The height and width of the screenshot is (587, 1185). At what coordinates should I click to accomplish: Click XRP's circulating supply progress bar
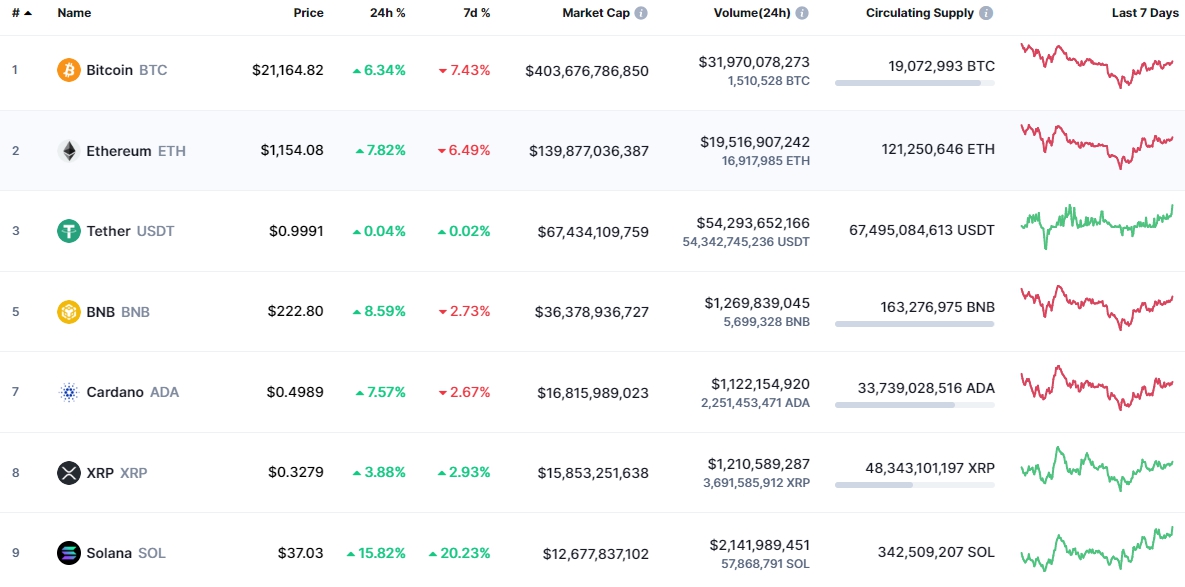click(x=914, y=485)
